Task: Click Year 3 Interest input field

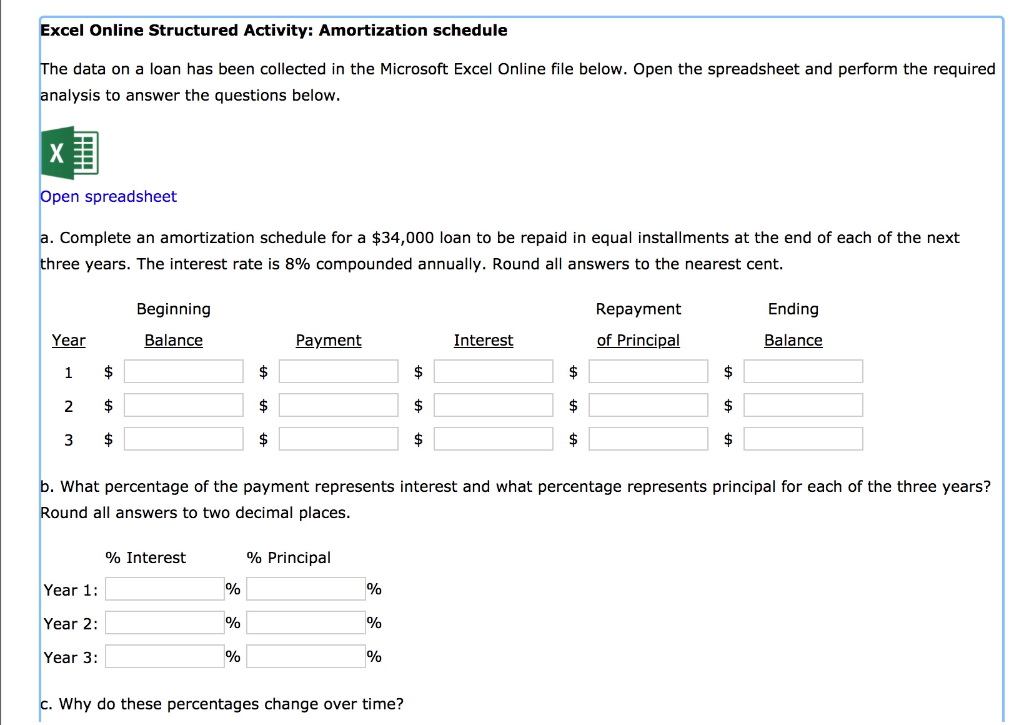Action: click(493, 439)
